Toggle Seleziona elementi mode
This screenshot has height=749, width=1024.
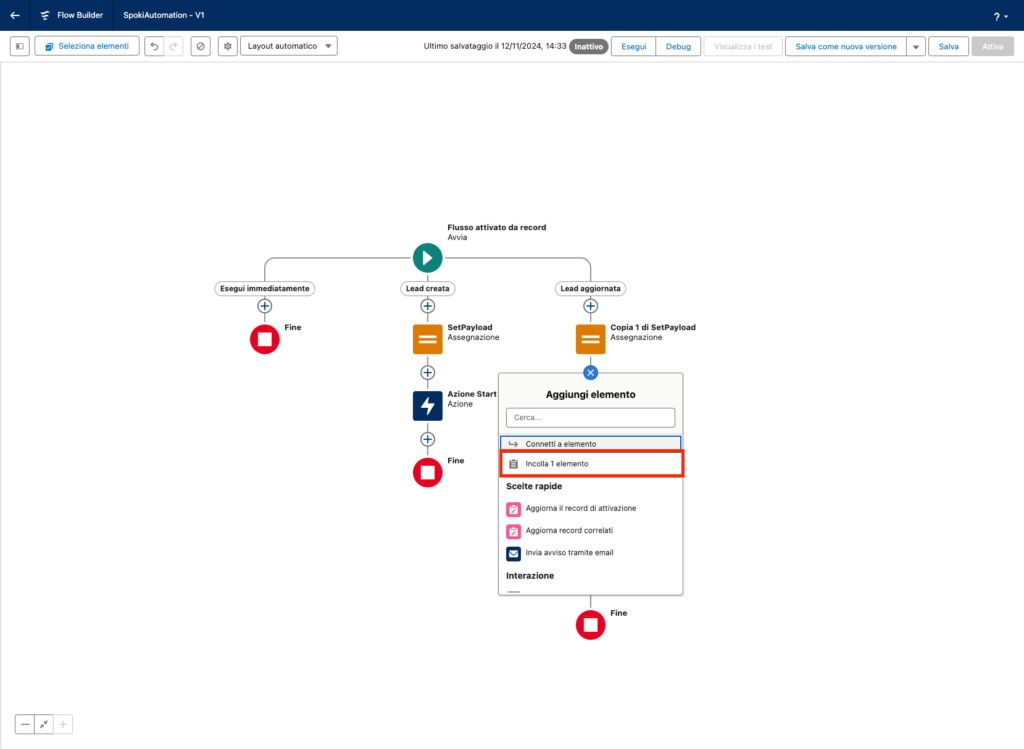(x=87, y=46)
